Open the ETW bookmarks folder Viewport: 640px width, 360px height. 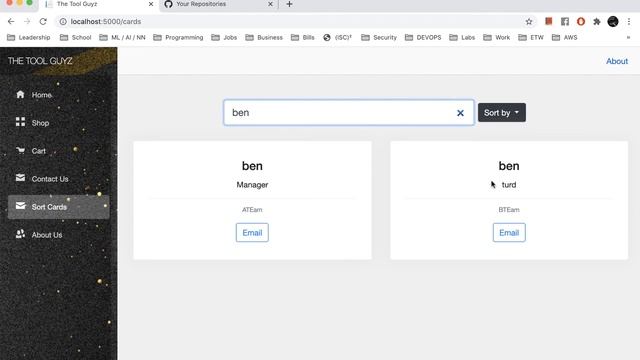(531, 38)
